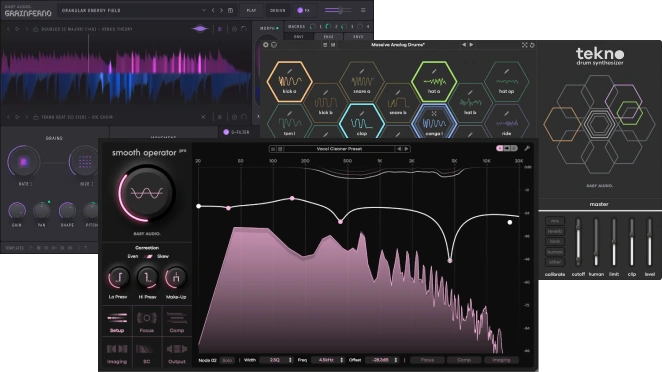Expand the Granular Energy Field preset dropdown

(204, 10)
